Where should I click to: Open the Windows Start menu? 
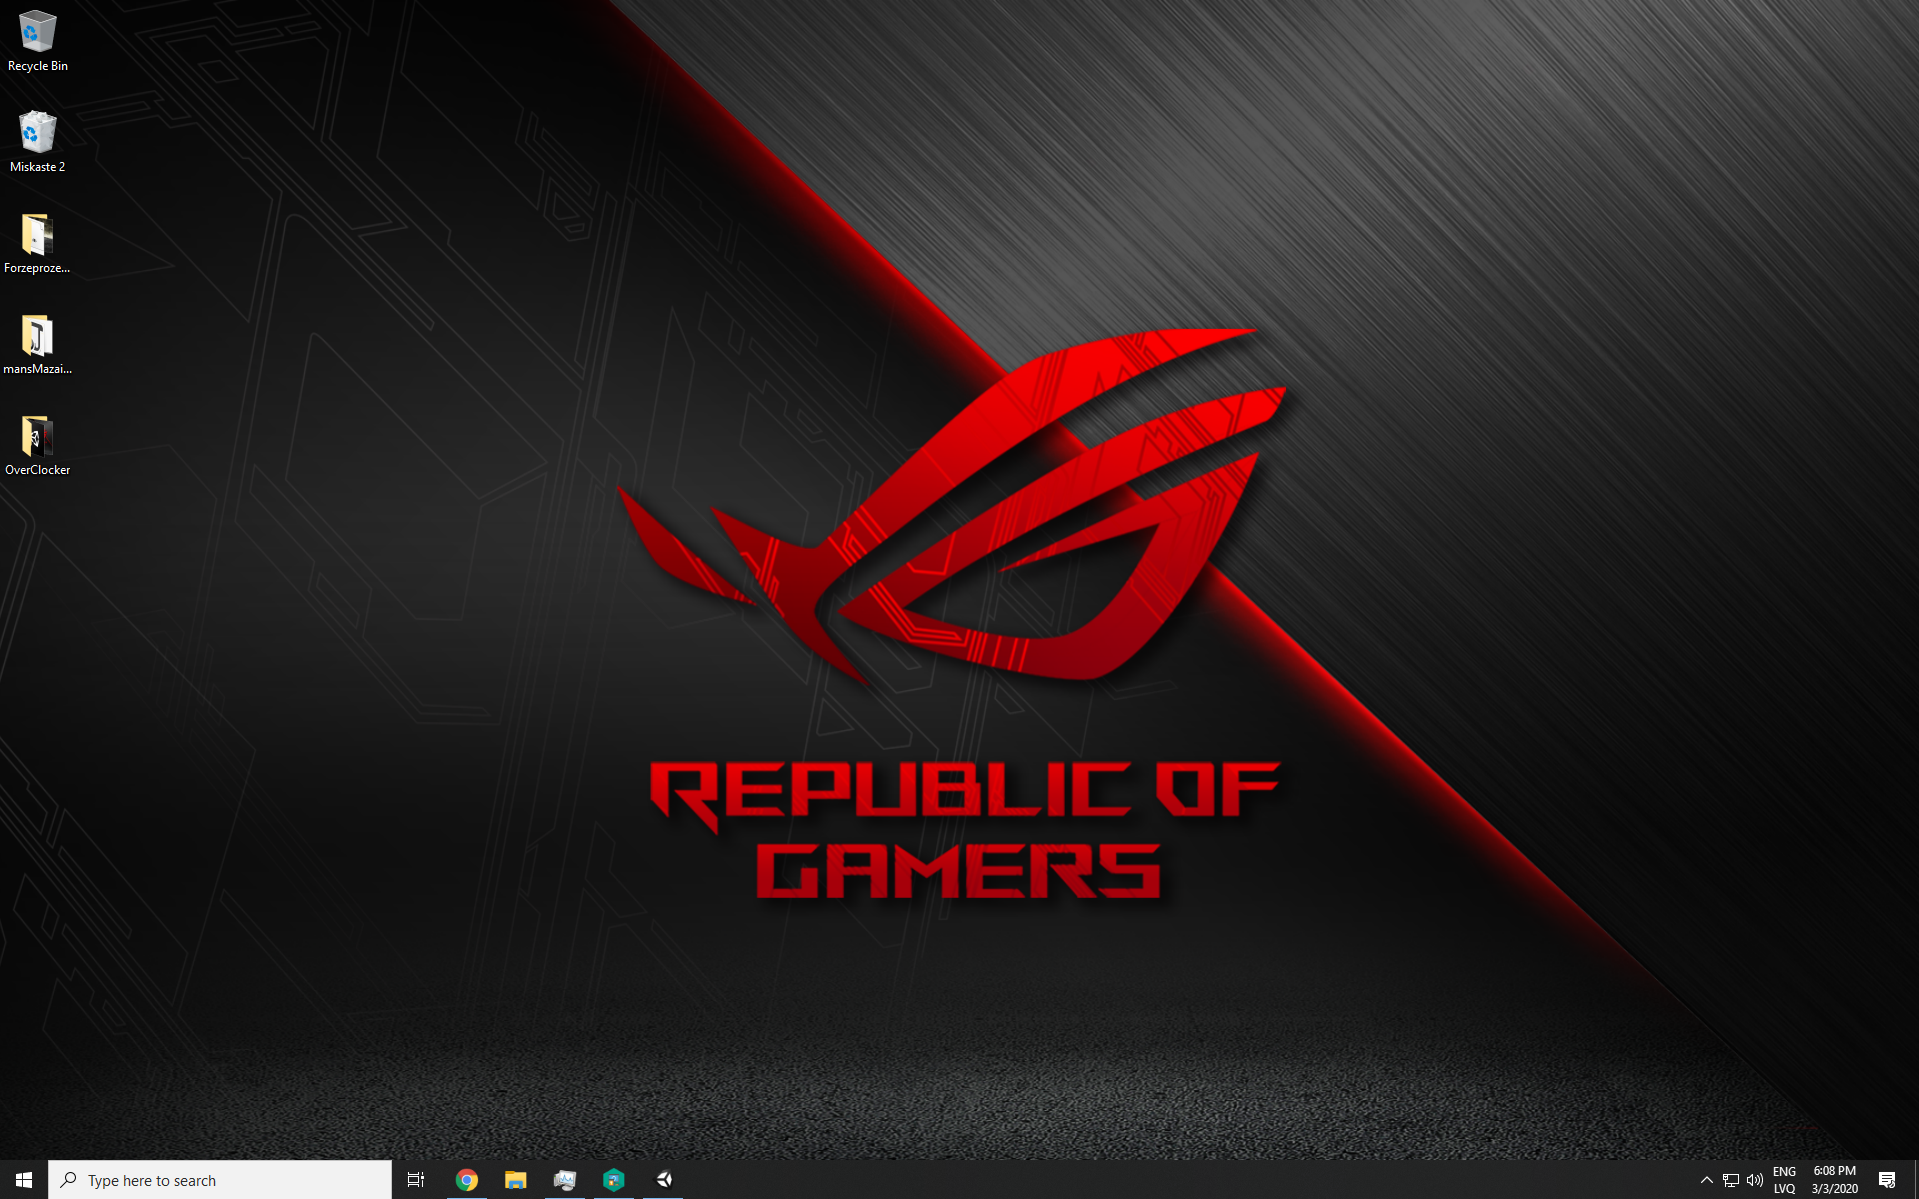click(x=24, y=1180)
